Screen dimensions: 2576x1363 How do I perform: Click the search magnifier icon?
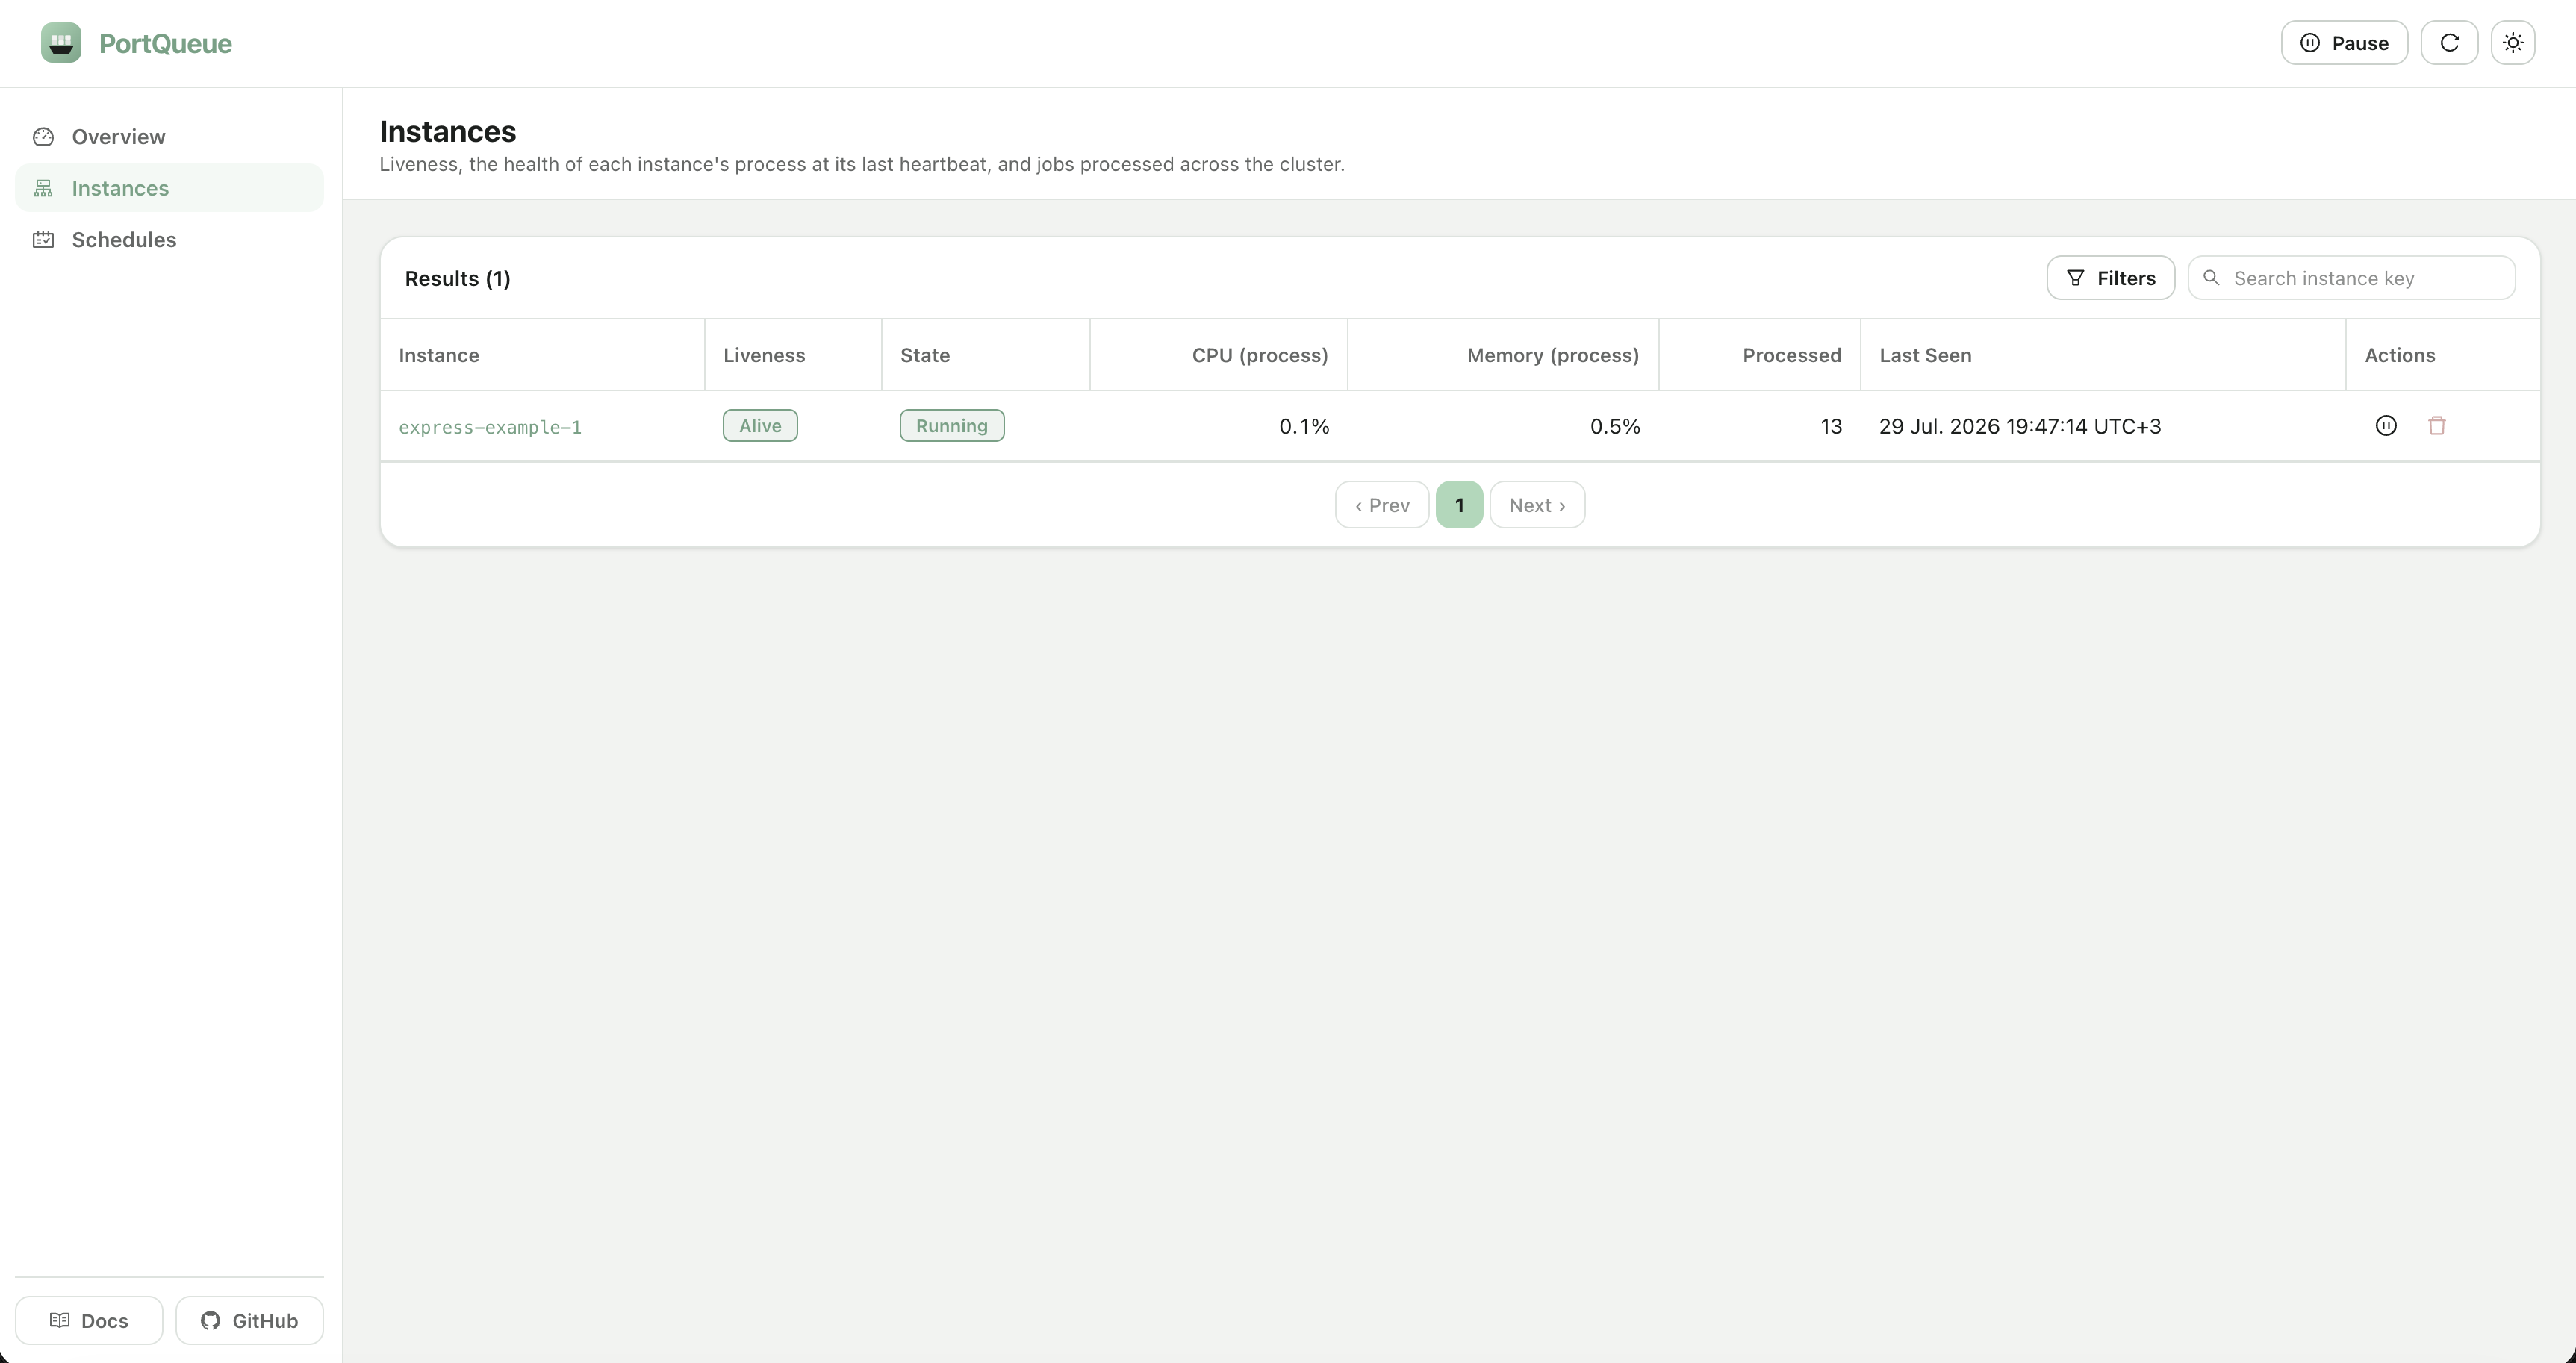tap(2211, 278)
